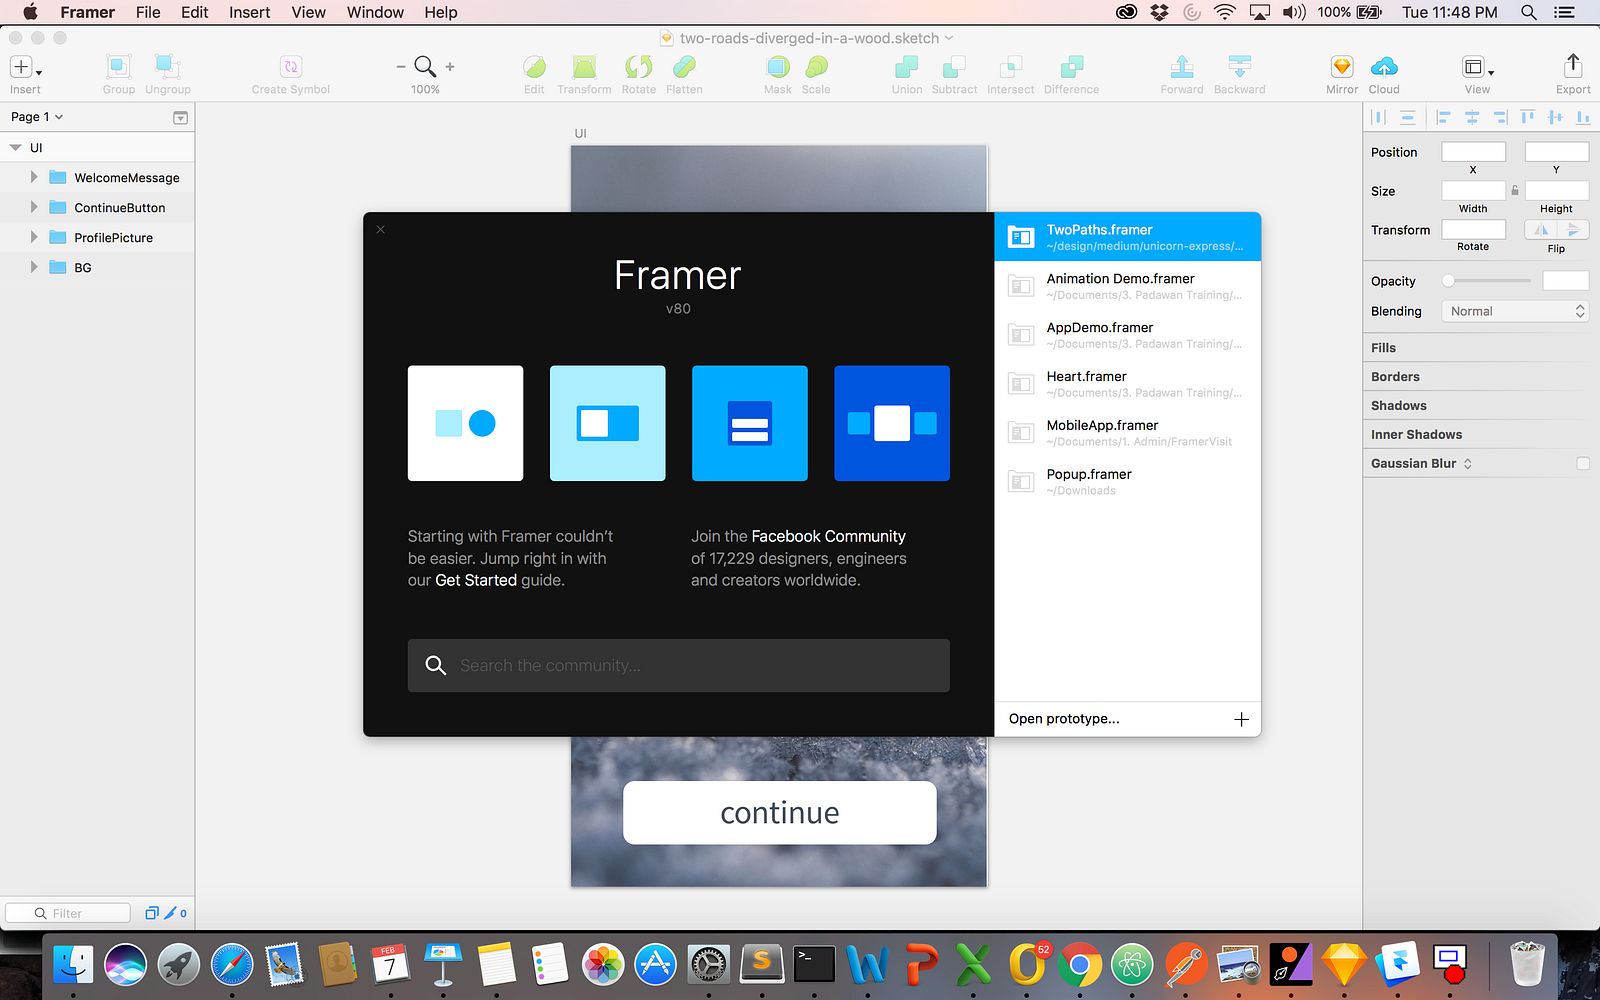Click the layer Filter field
This screenshot has height=1000, width=1600.
[68, 913]
